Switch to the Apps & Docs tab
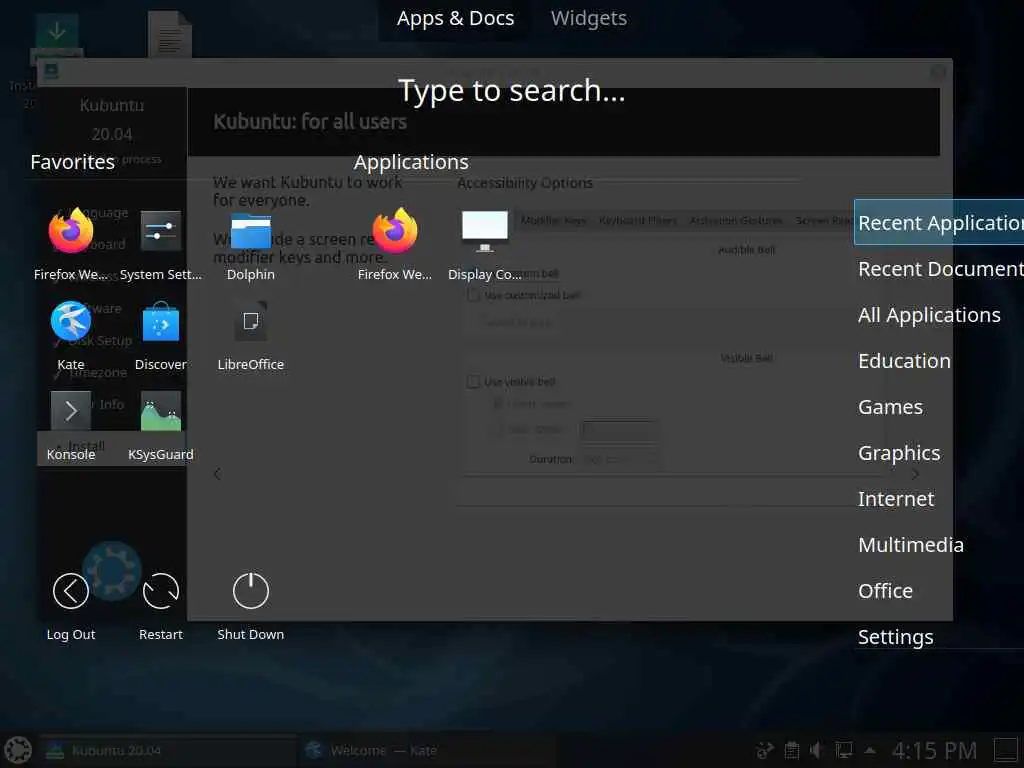 click(455, 19)
